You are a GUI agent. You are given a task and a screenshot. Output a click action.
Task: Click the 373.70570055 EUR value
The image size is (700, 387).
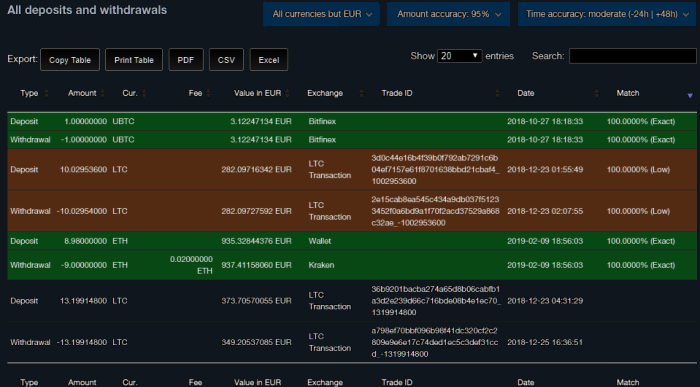256,301
